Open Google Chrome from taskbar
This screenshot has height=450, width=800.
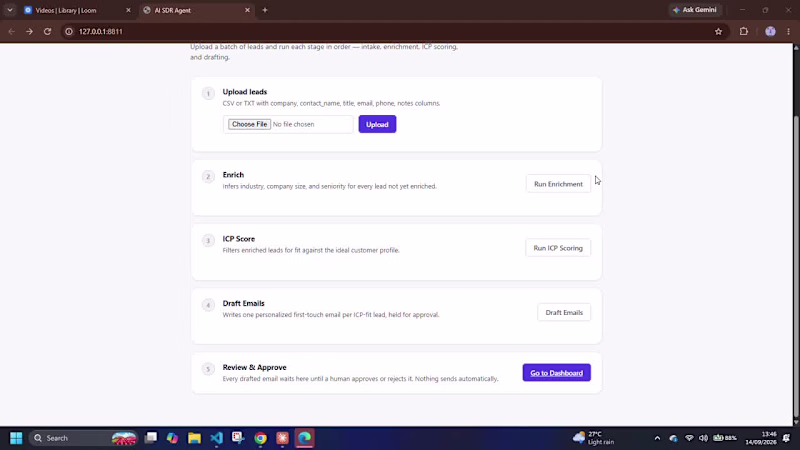coord(260,438)
